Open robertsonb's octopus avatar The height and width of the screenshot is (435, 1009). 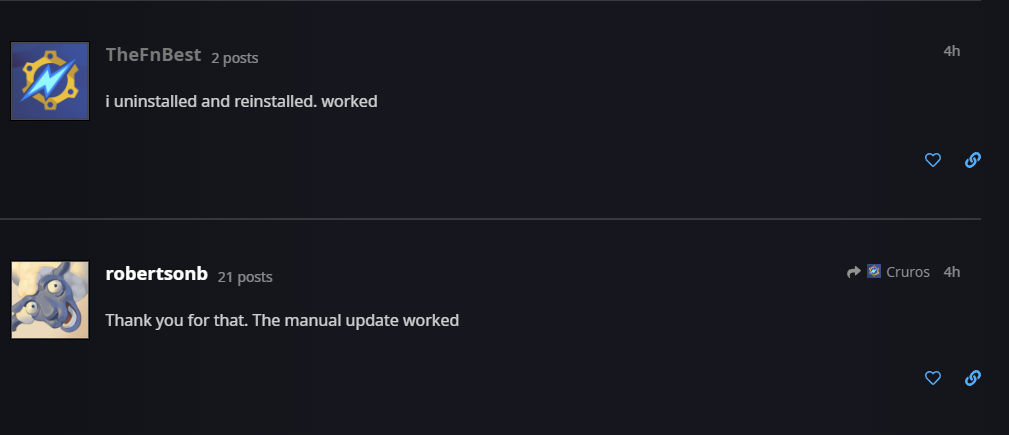[50, 300]
